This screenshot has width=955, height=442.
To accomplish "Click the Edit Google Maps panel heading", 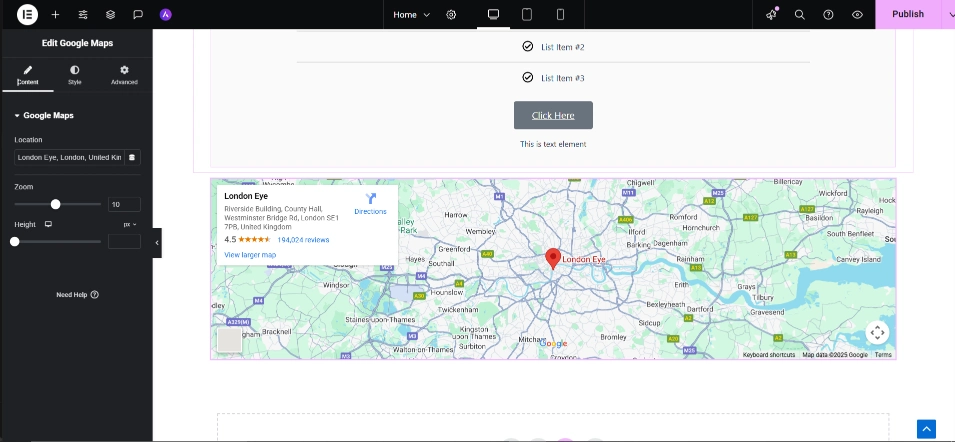I will click(x=77, y=43).
